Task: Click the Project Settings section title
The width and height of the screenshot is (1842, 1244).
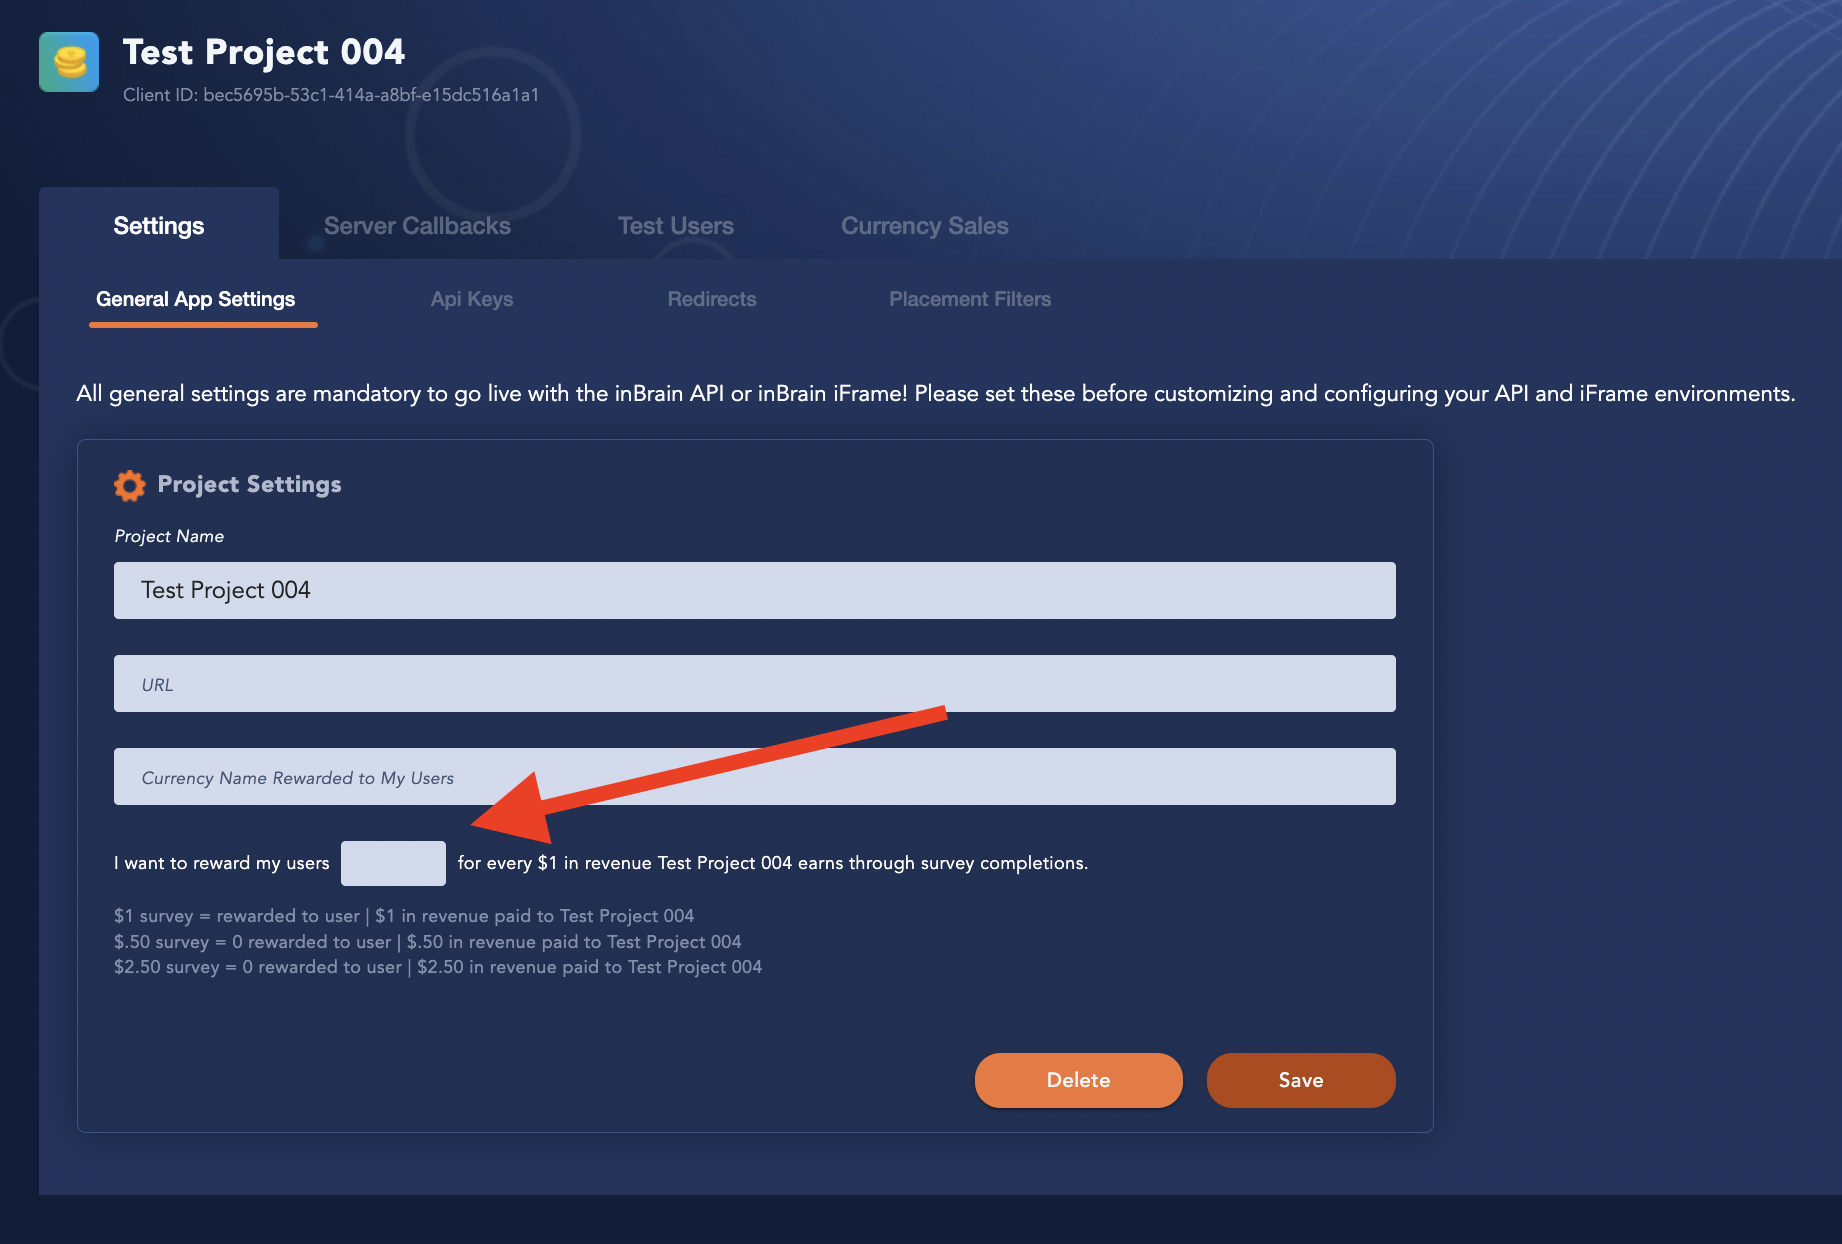Action: 249,484
